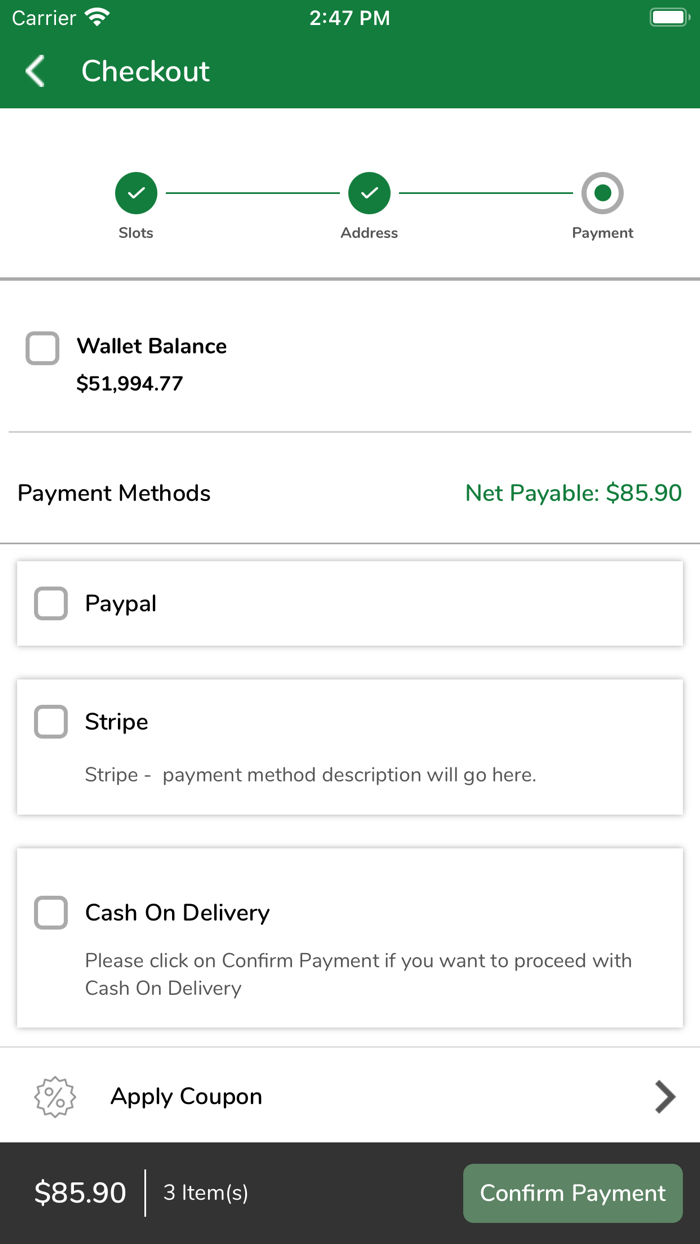Select the Payment step indicator circle
700x1244 pixels.
click(x=602, y=193)
